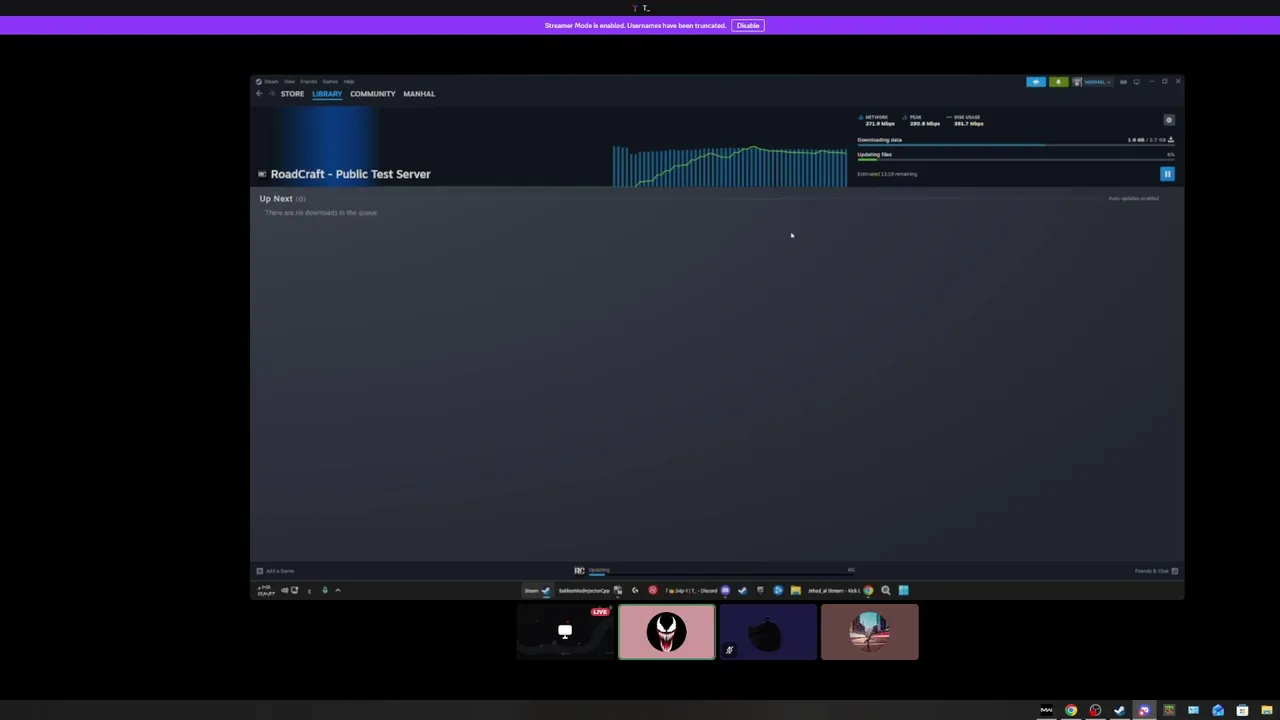Switch to the LIBRARY tab
The width and height of the screenshot is (1280, 720).
tap(327, 93)
